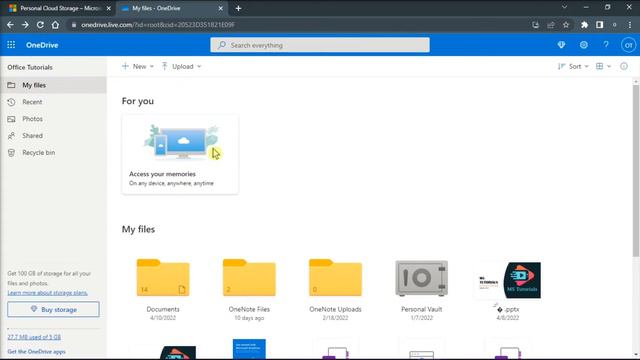Click the Office Tutorials account name
640x360 pixels.
[30, 67]
